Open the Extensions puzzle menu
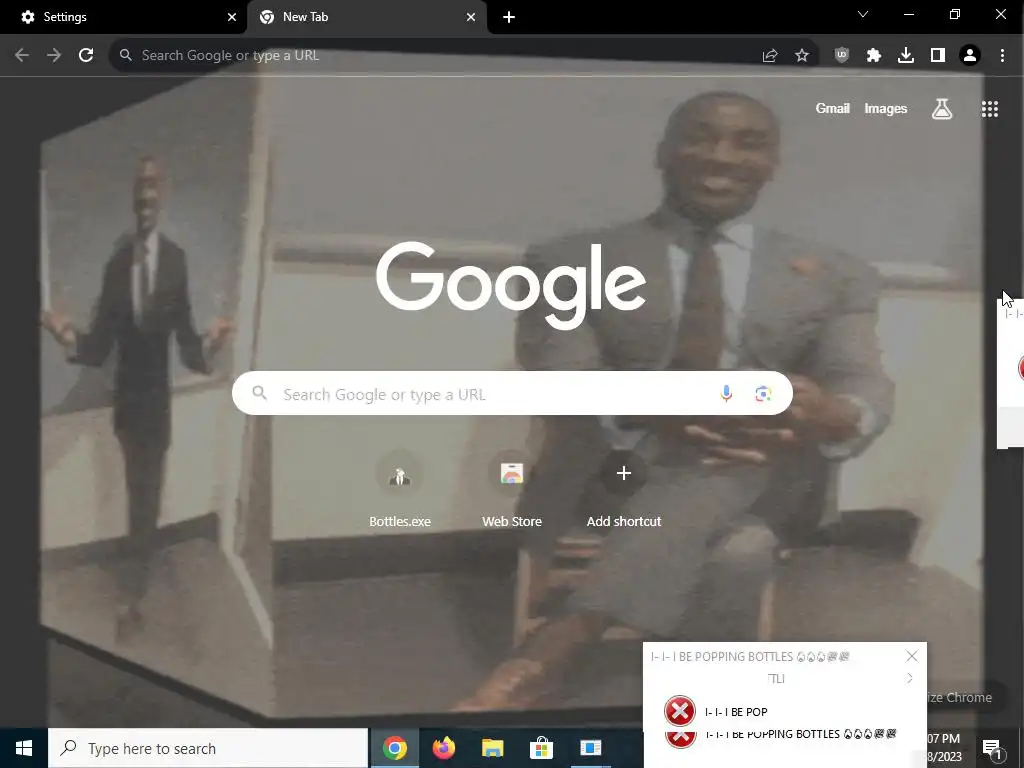 874,56
